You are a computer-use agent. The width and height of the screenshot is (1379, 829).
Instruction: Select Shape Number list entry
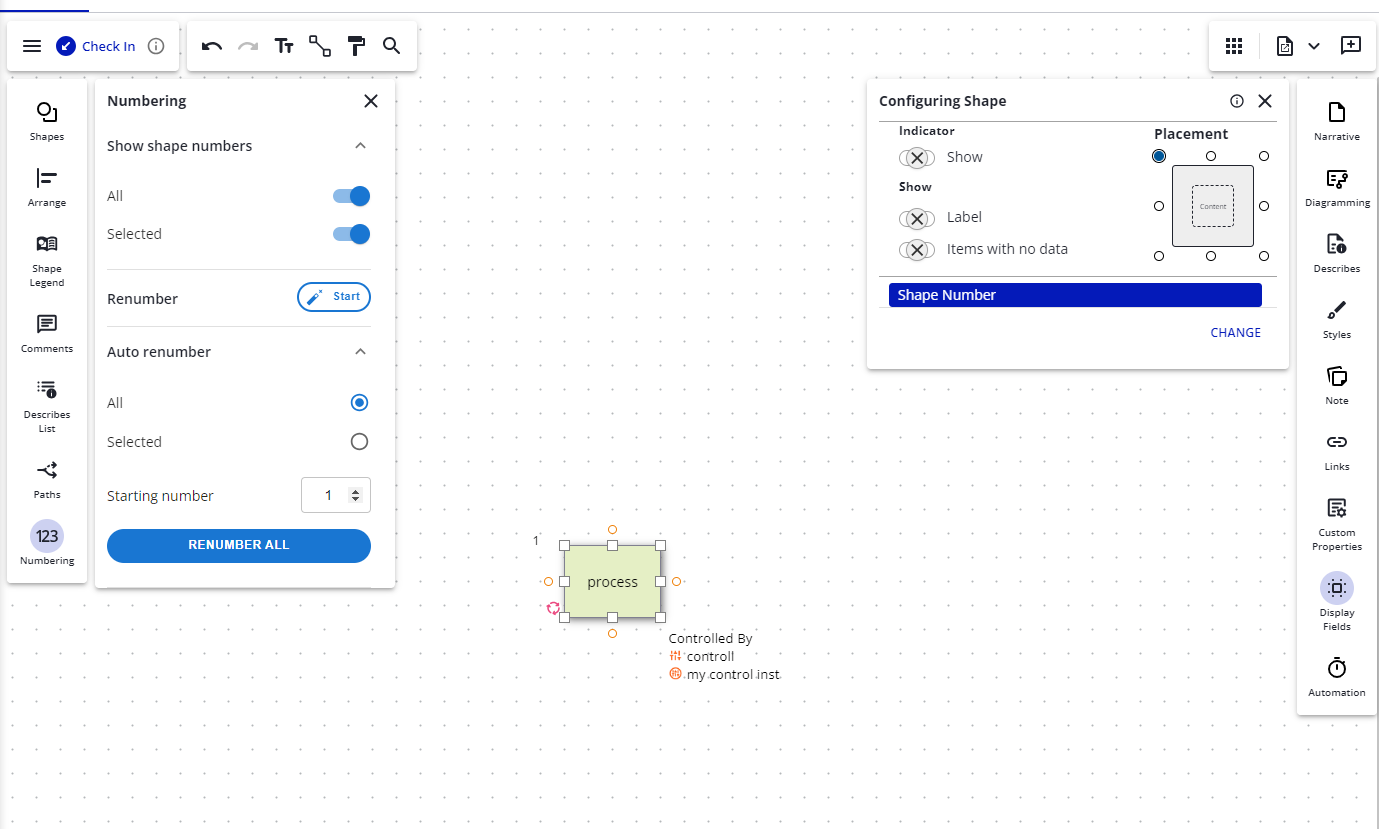coord(1074,295)
